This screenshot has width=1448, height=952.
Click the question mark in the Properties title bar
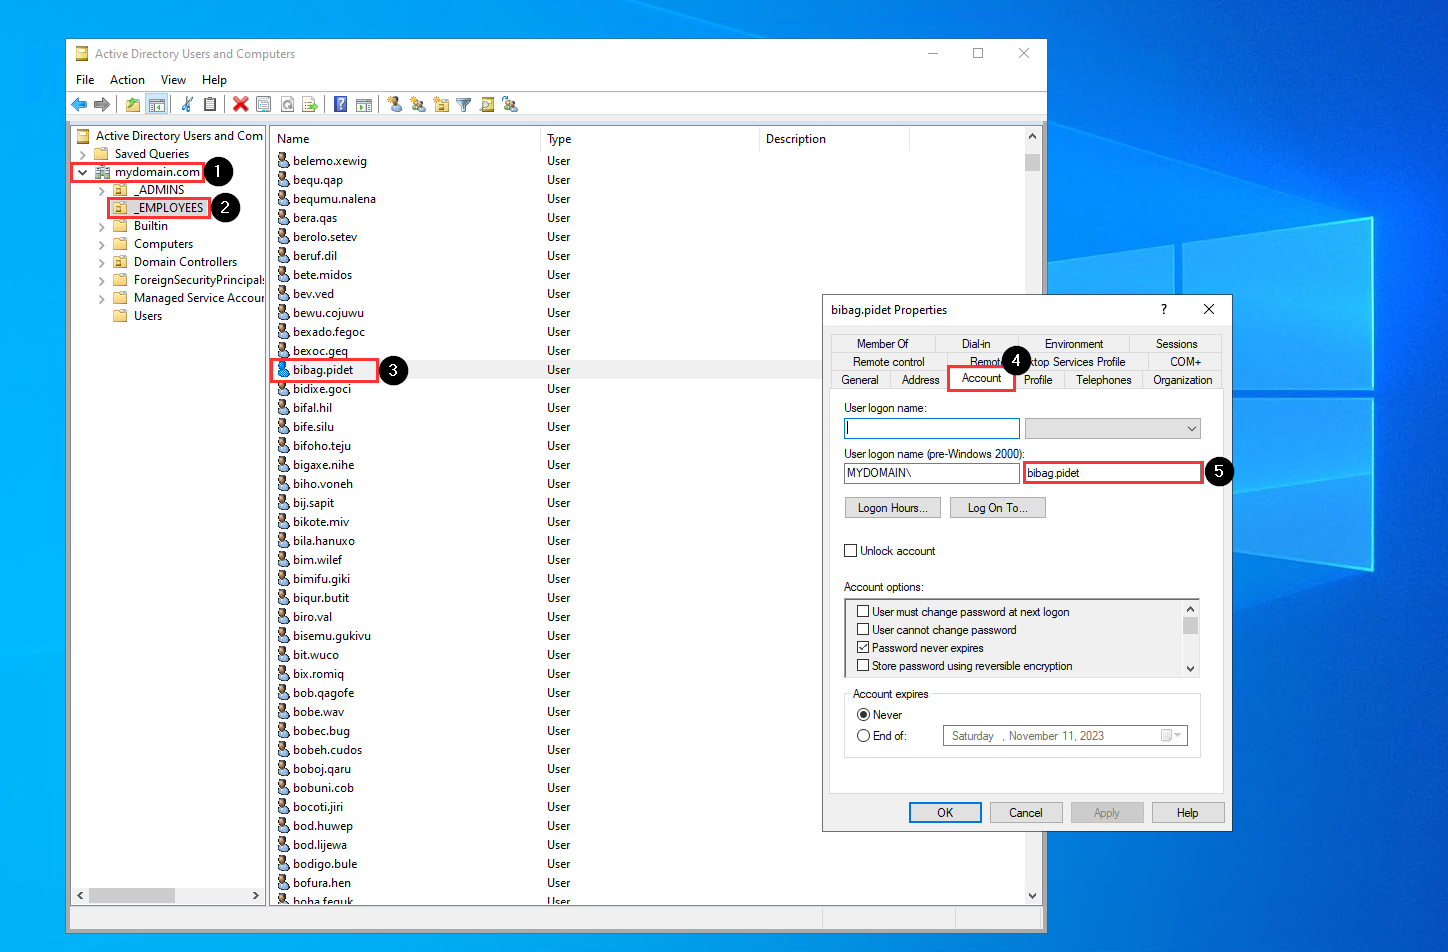pos(1163,310)
